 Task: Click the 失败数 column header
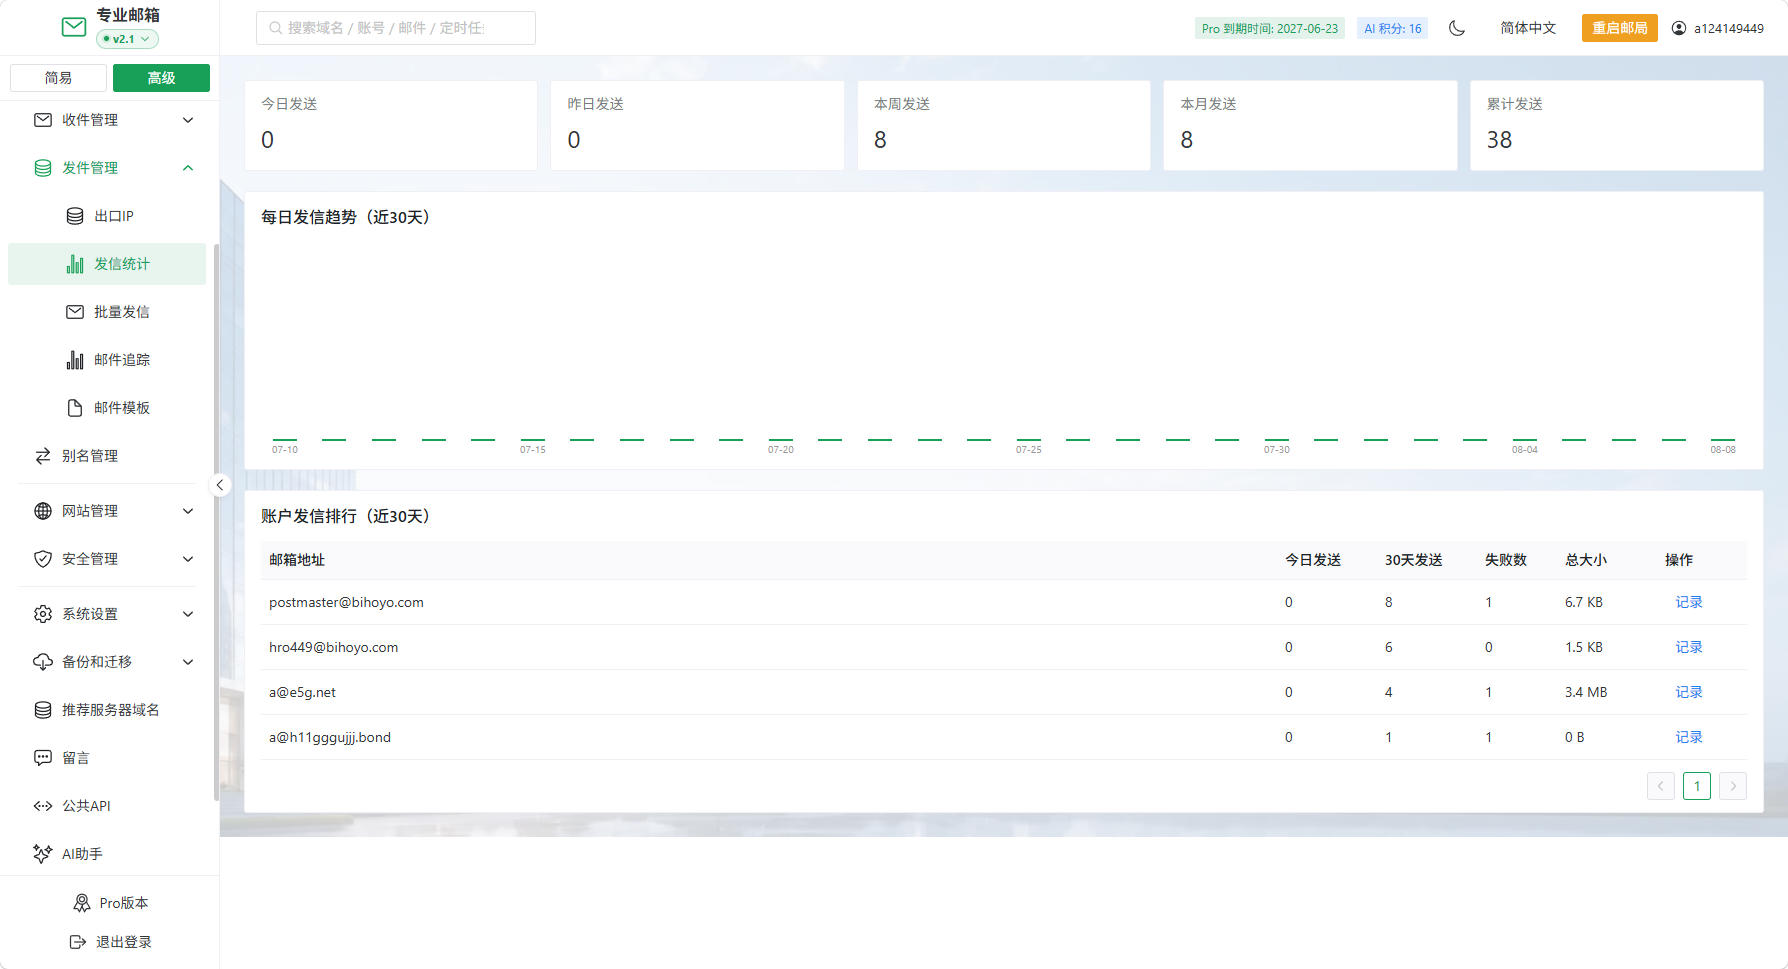[1506, 560]
